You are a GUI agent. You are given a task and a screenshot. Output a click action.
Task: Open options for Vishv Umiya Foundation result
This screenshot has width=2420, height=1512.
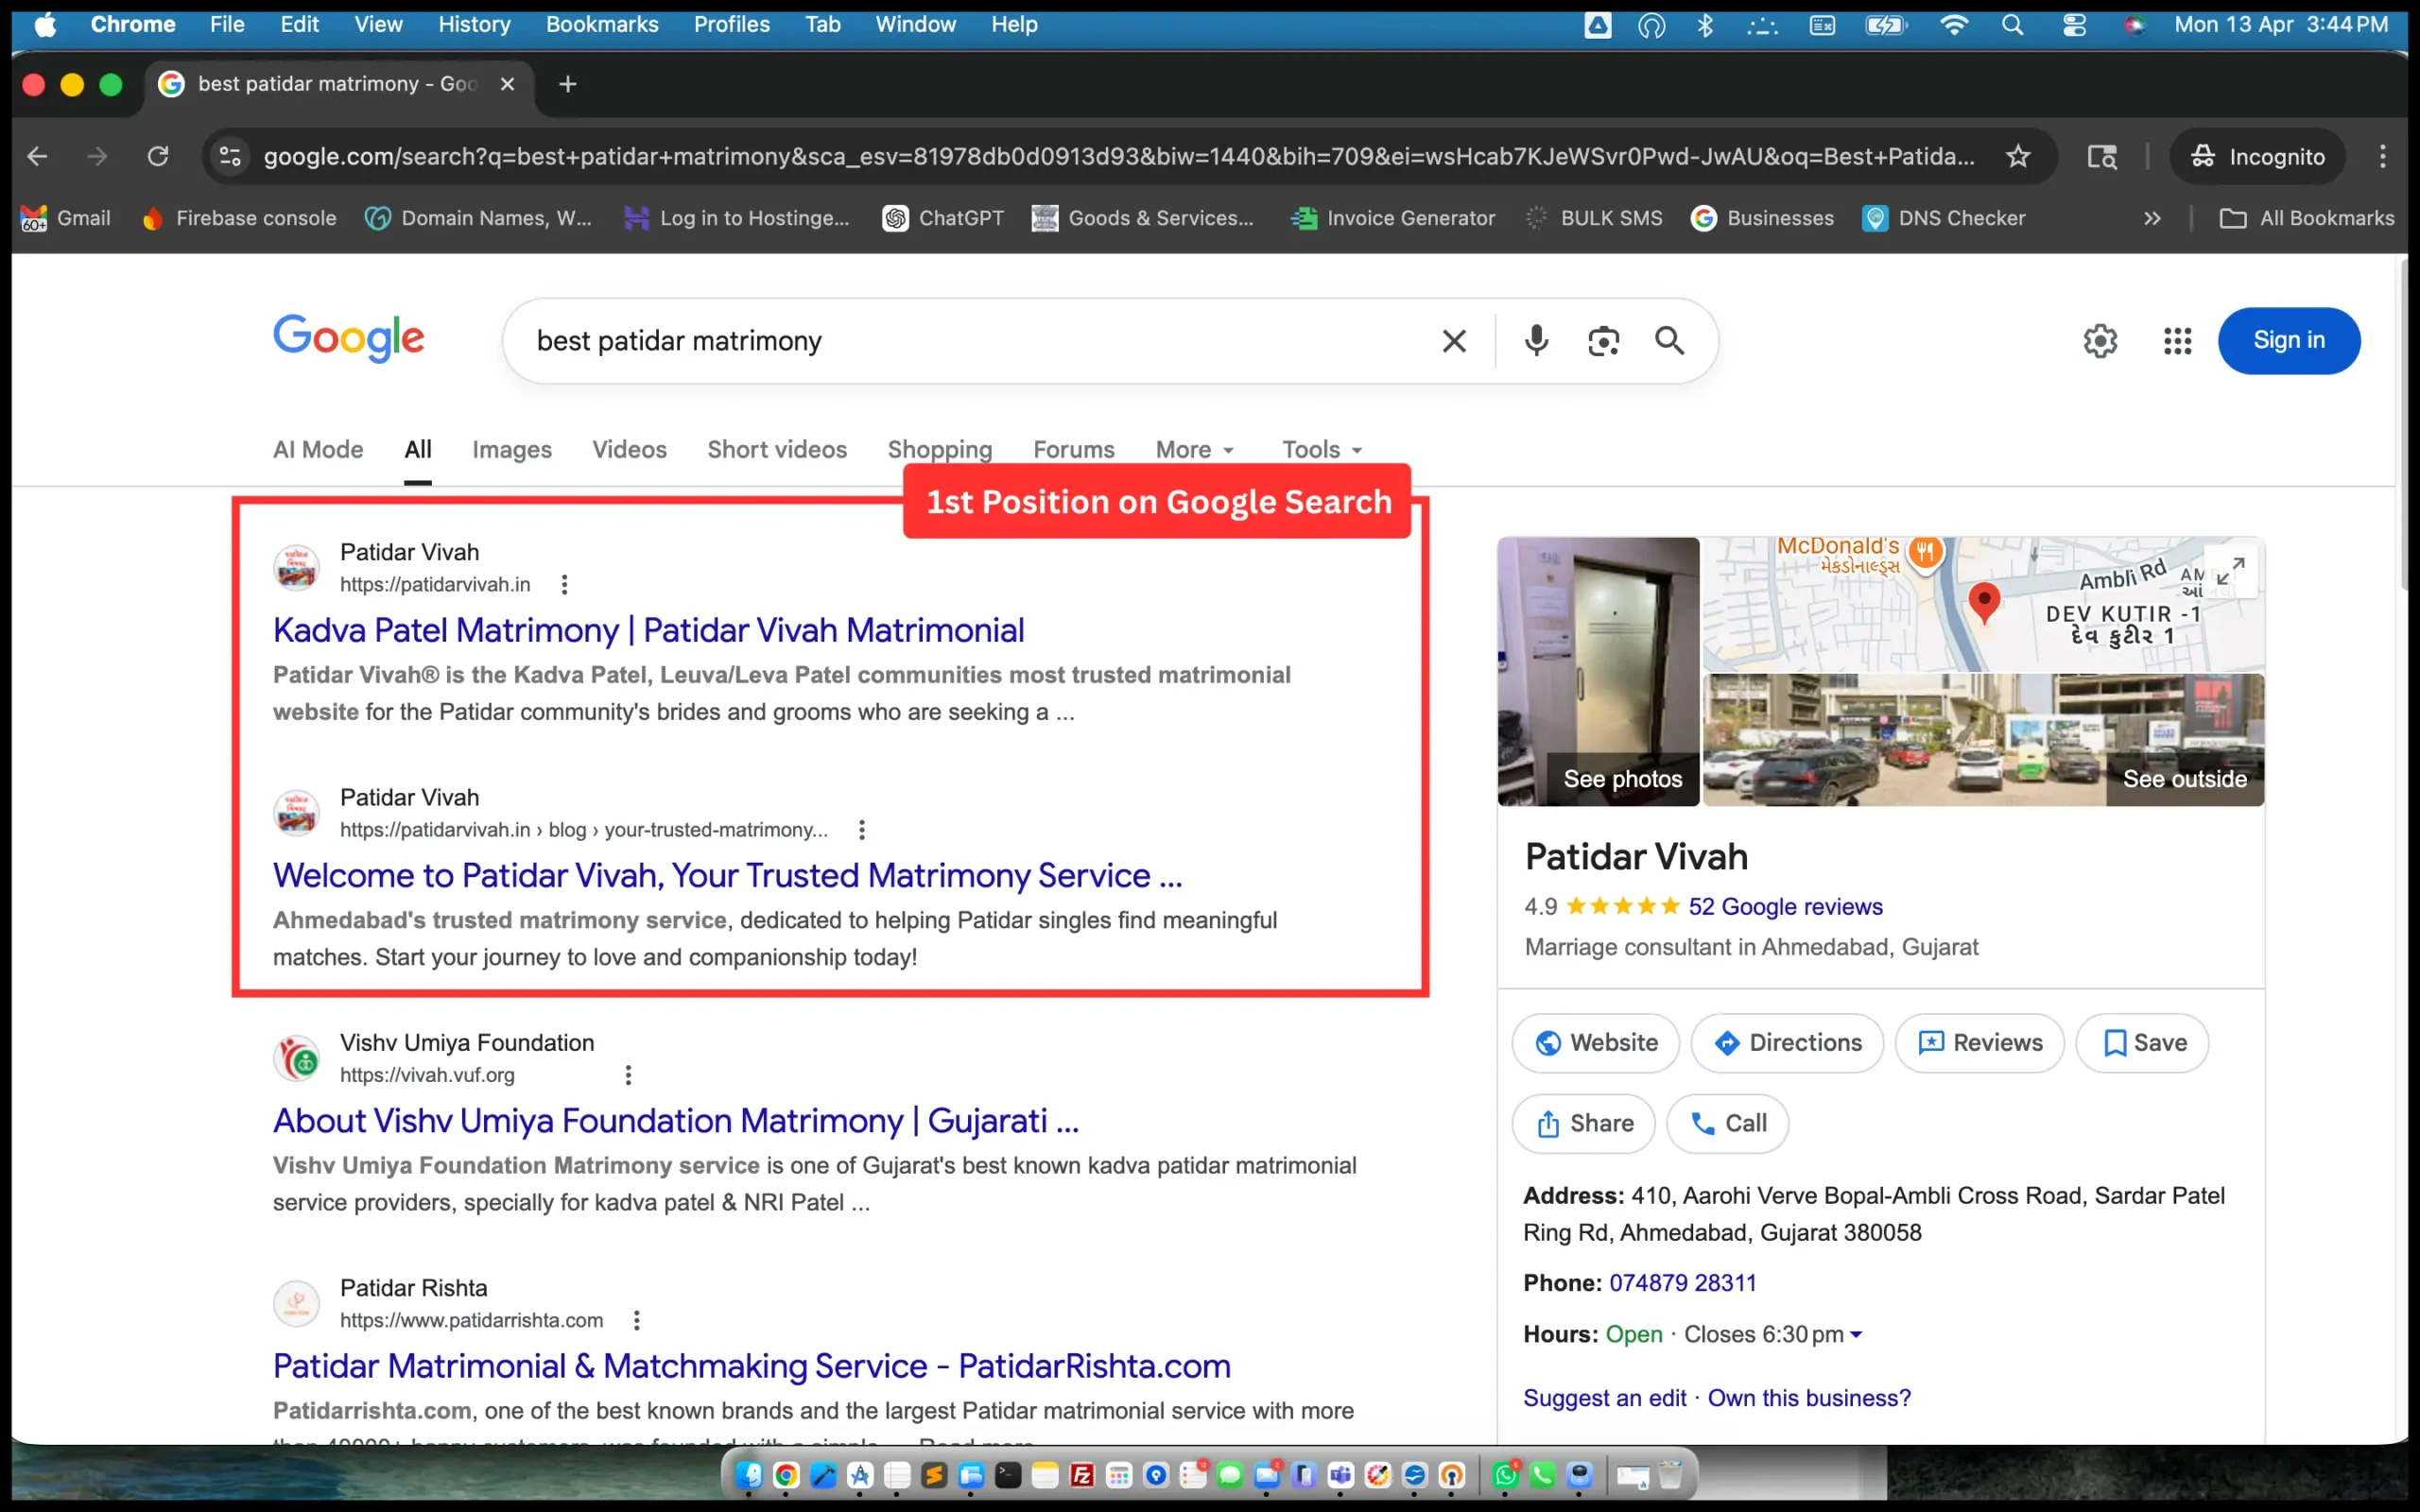point(628,1075)
